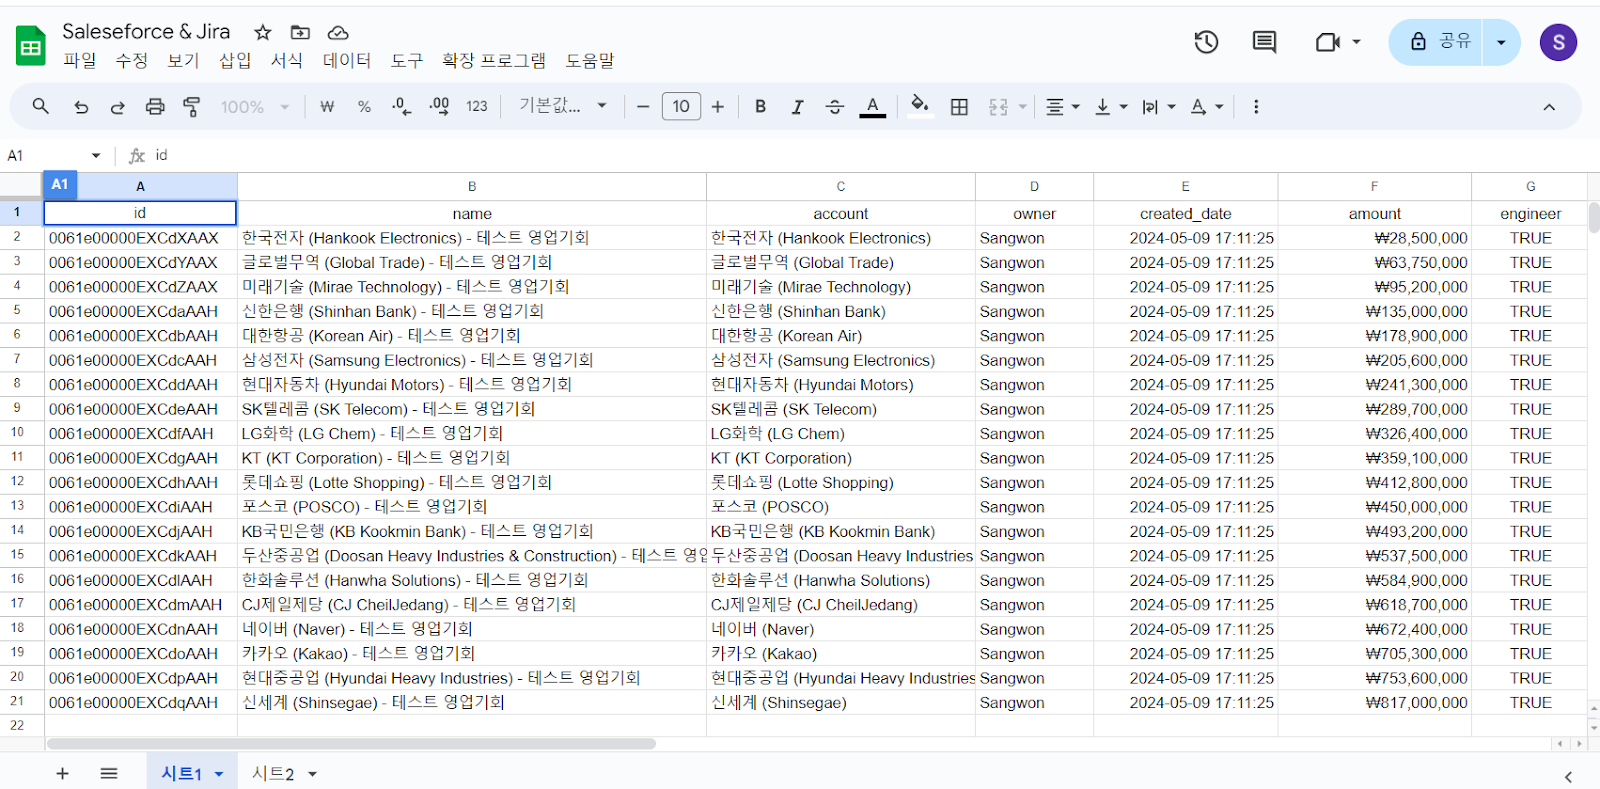Open the Google Sheets home icon
The width and height of the screenshot is (1600, 789).
[x=31, y=46]
